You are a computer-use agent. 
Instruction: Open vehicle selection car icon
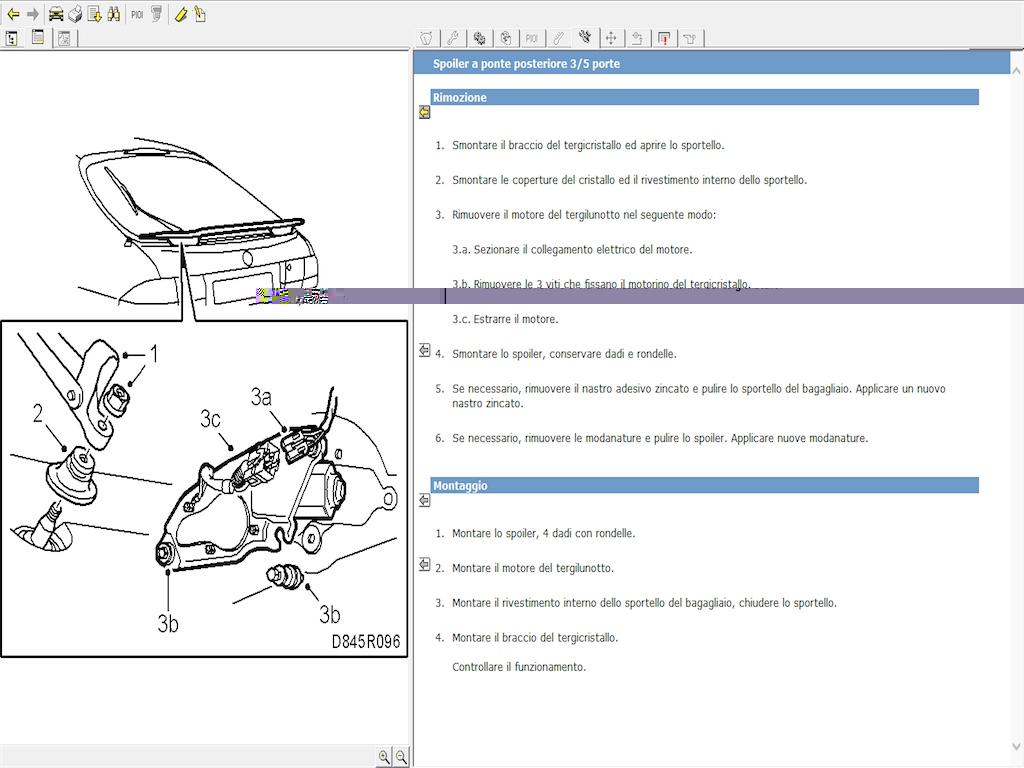pyautogui.click(x=56, y=14)
